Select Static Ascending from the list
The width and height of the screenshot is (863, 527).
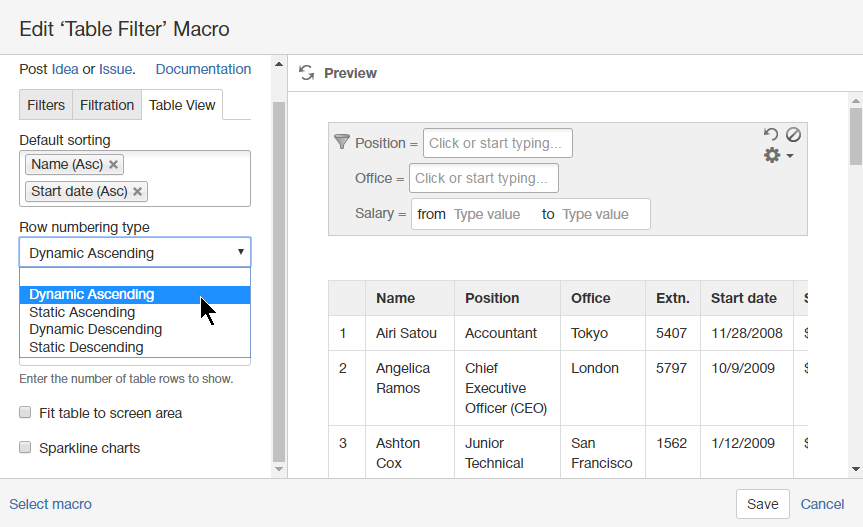[x=82, y=312]
